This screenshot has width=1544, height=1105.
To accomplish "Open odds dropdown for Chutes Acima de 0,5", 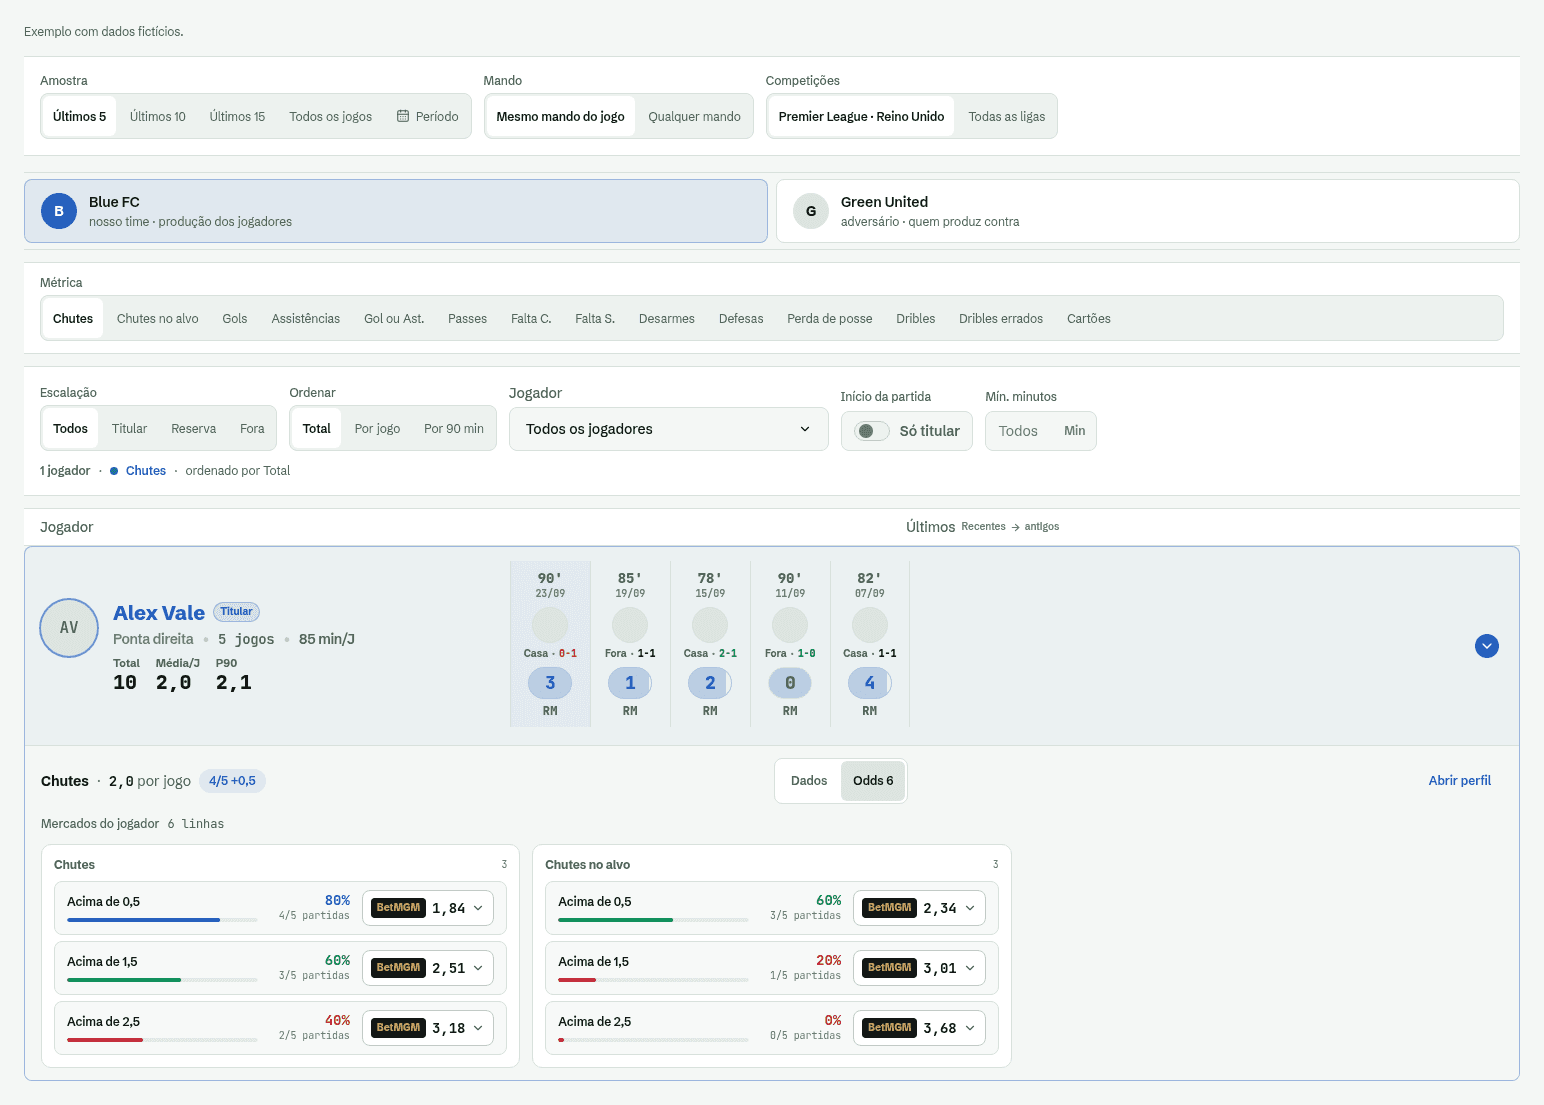I will (428, 908).
